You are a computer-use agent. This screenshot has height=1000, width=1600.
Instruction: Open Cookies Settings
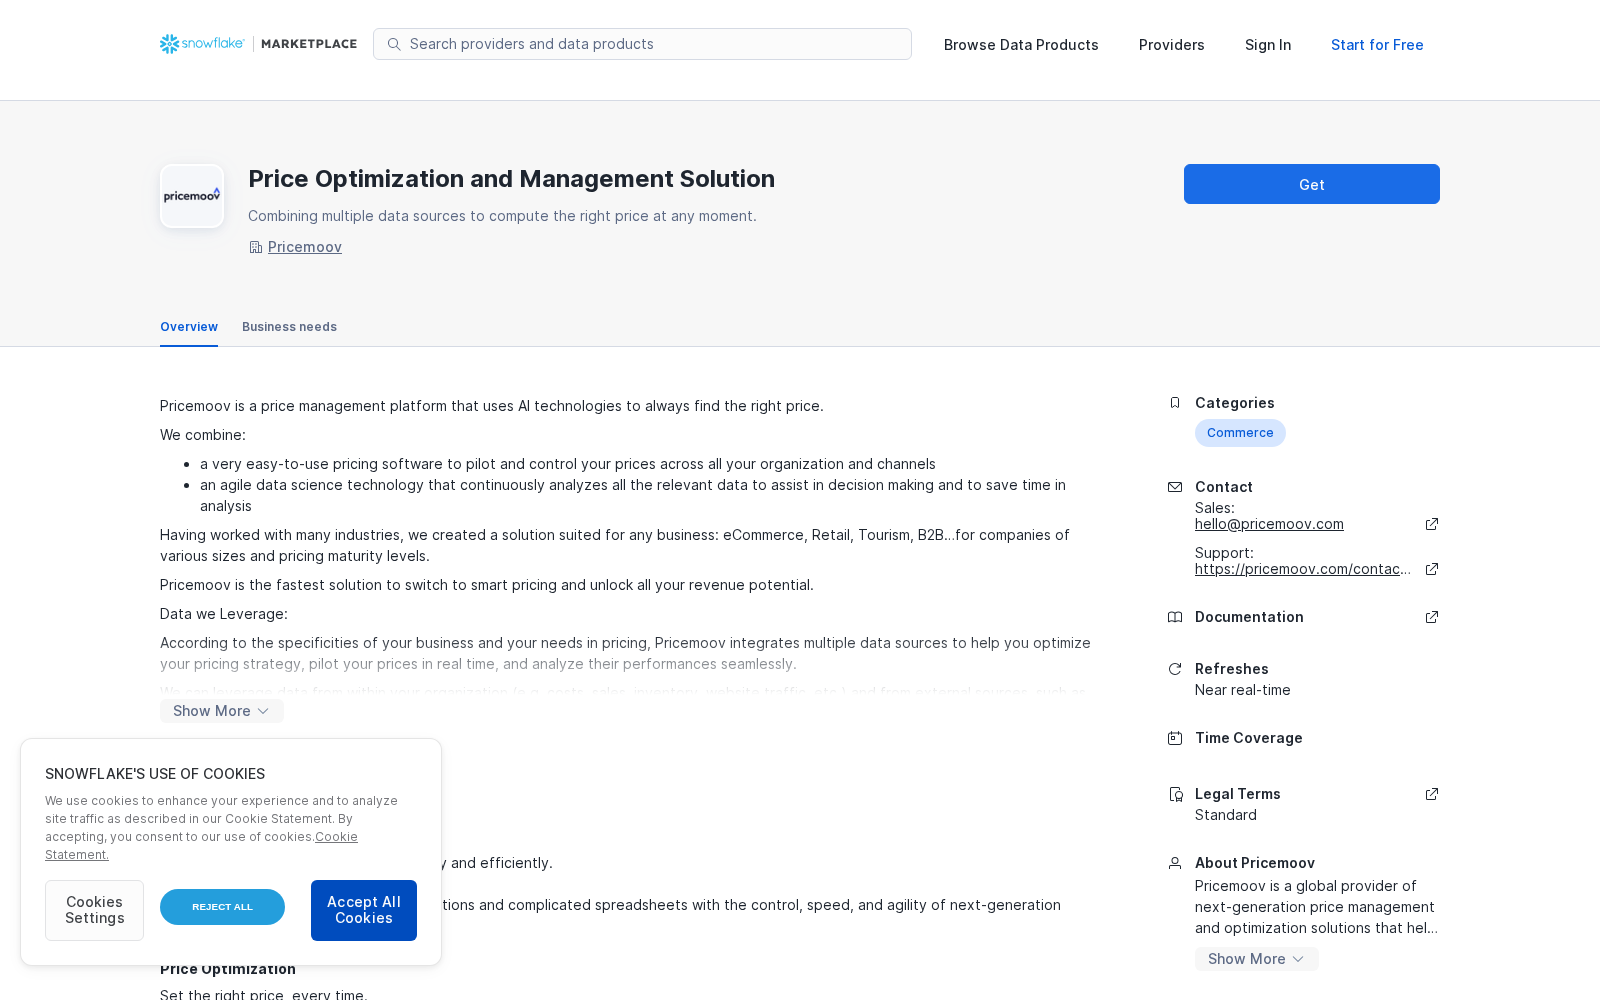coord(94,910)
